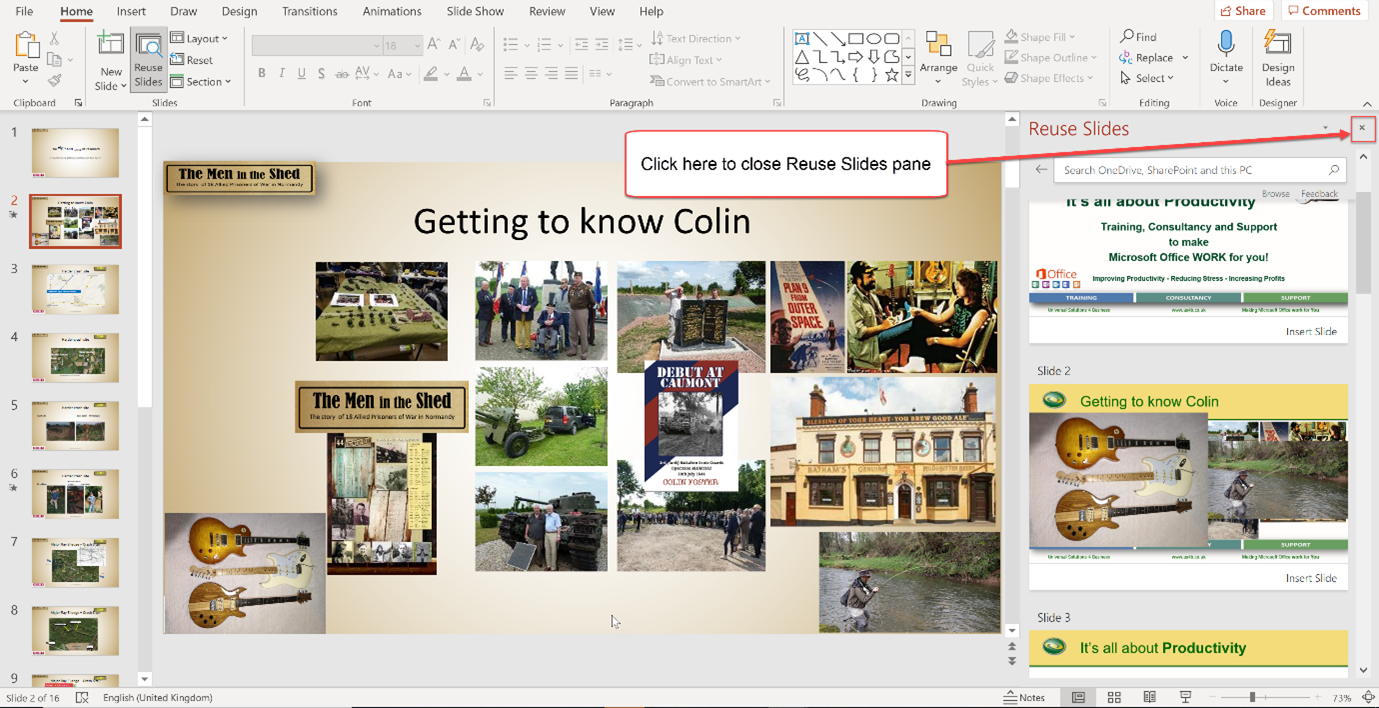The image size is (1379, 708).
Task: Center the text alignment
Action: point(530,74)
